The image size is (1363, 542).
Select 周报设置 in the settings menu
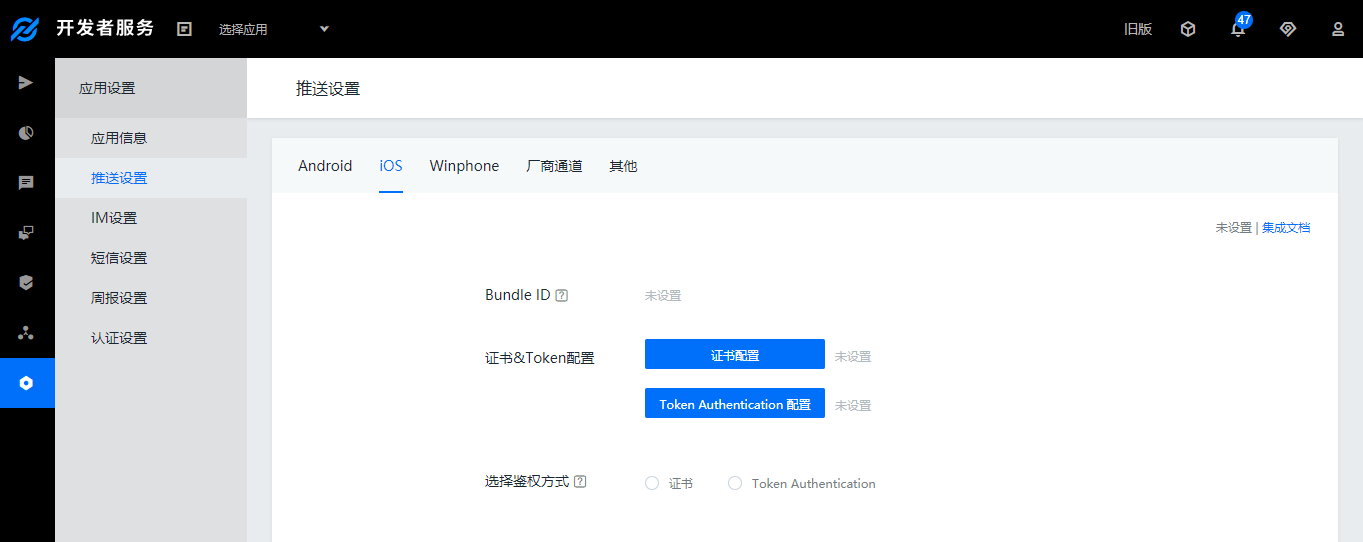(119, 298)
